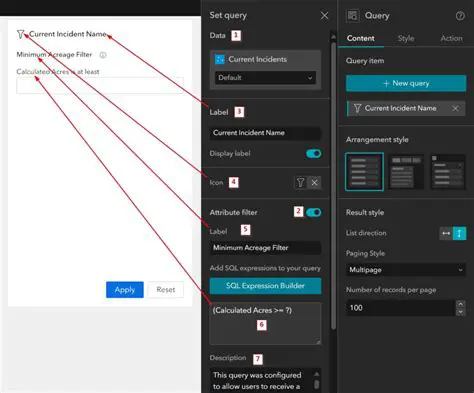Click the 'Calculated Acres is at least' text

tap(58, 72)
